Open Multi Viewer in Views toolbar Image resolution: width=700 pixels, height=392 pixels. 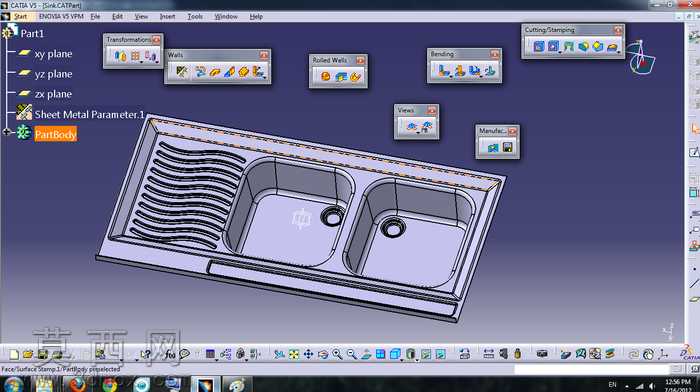click(427, 127)
